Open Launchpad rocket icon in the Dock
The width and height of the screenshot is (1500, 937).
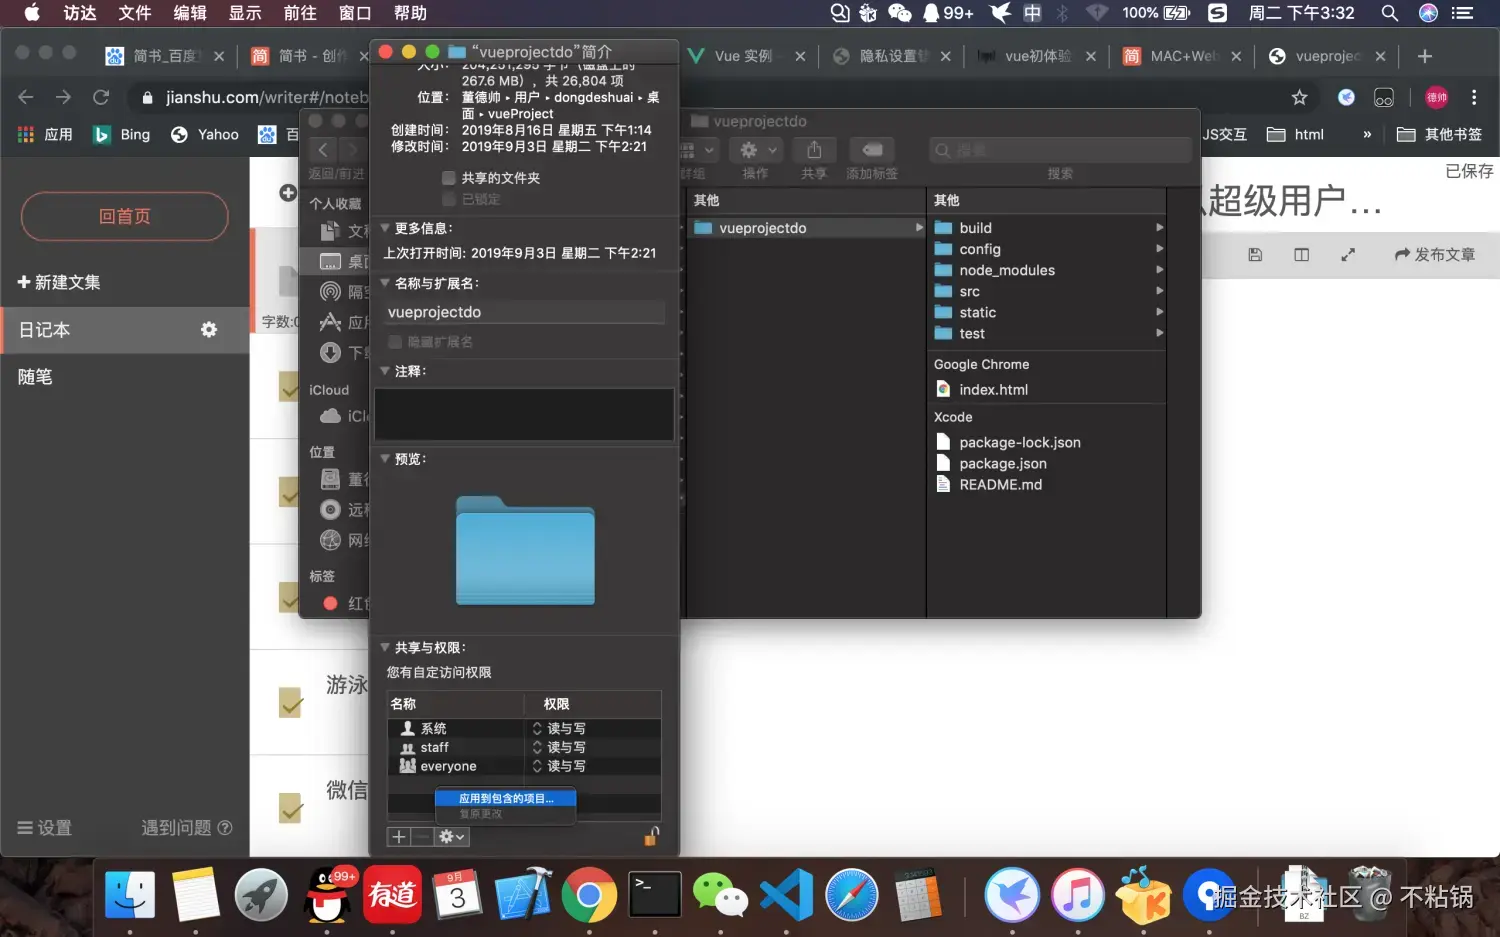click(x=261, y=895)
